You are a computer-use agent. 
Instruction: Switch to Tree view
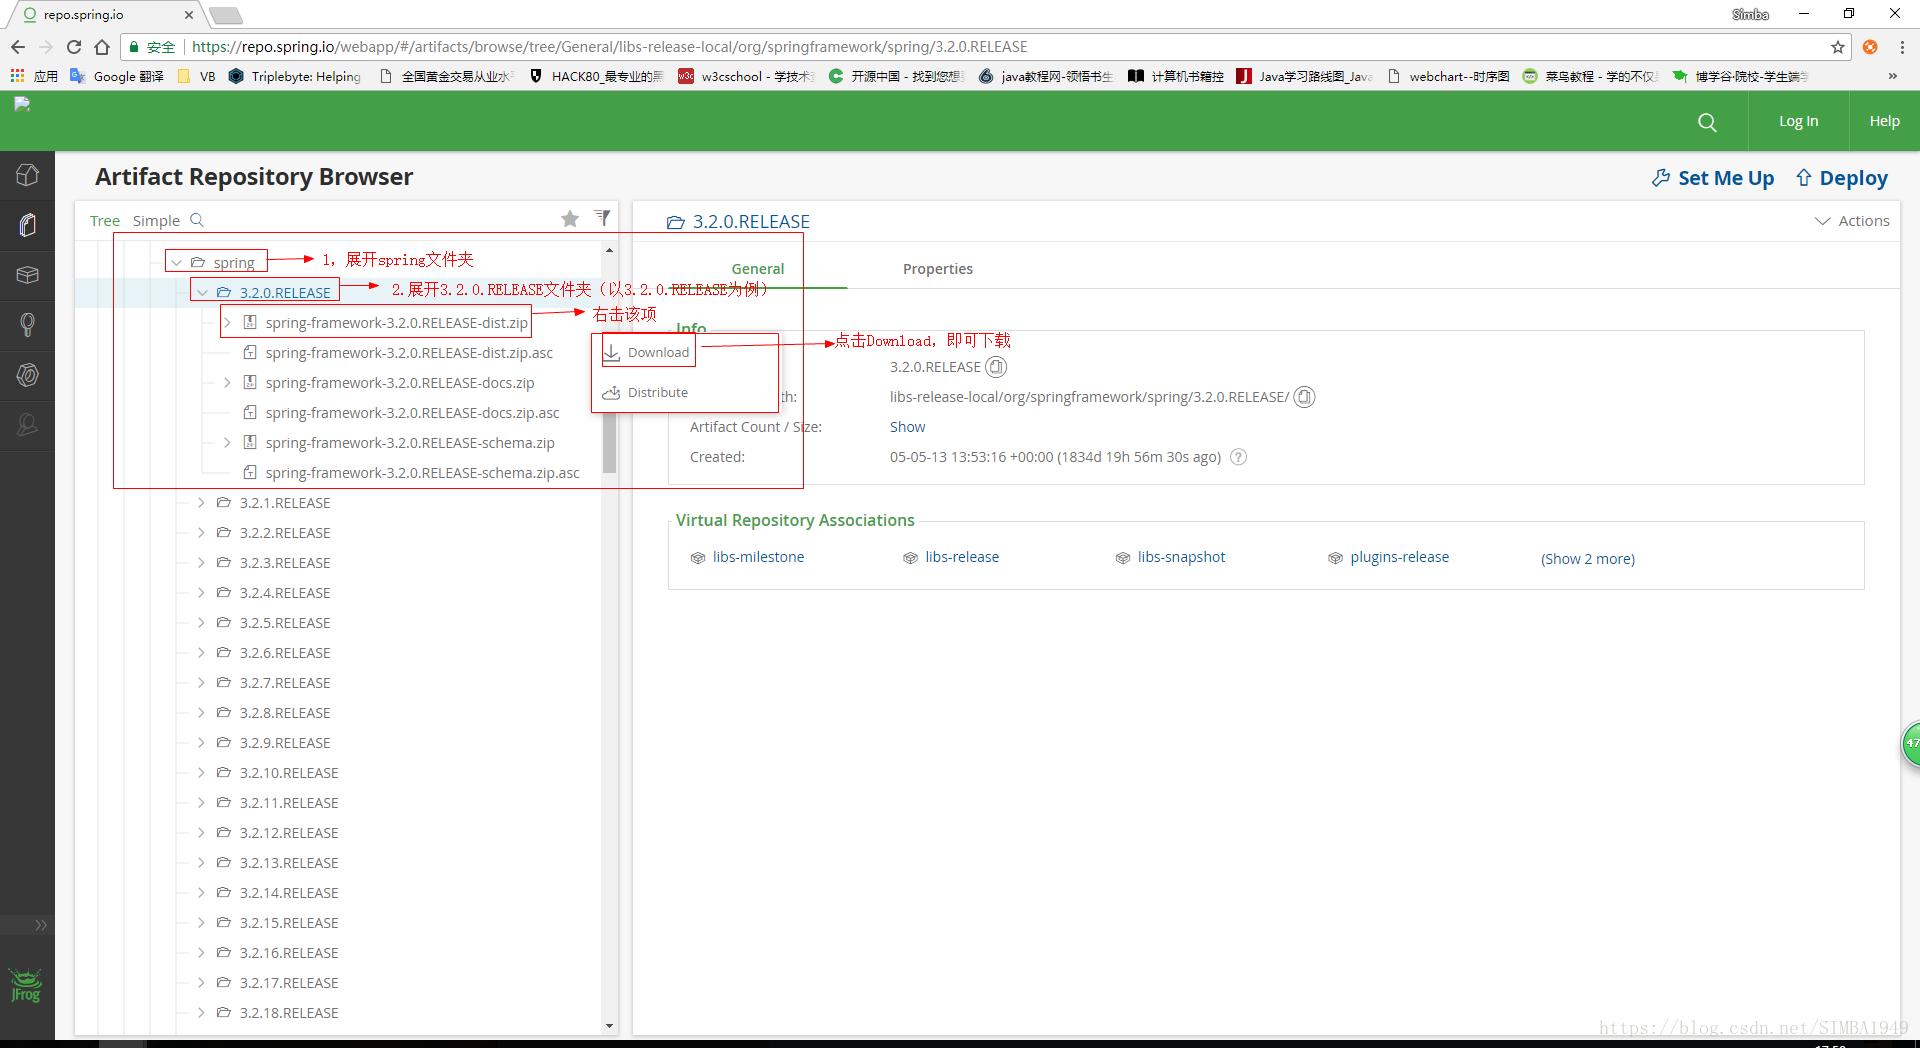pyautogui.click(x=105, y=221)
